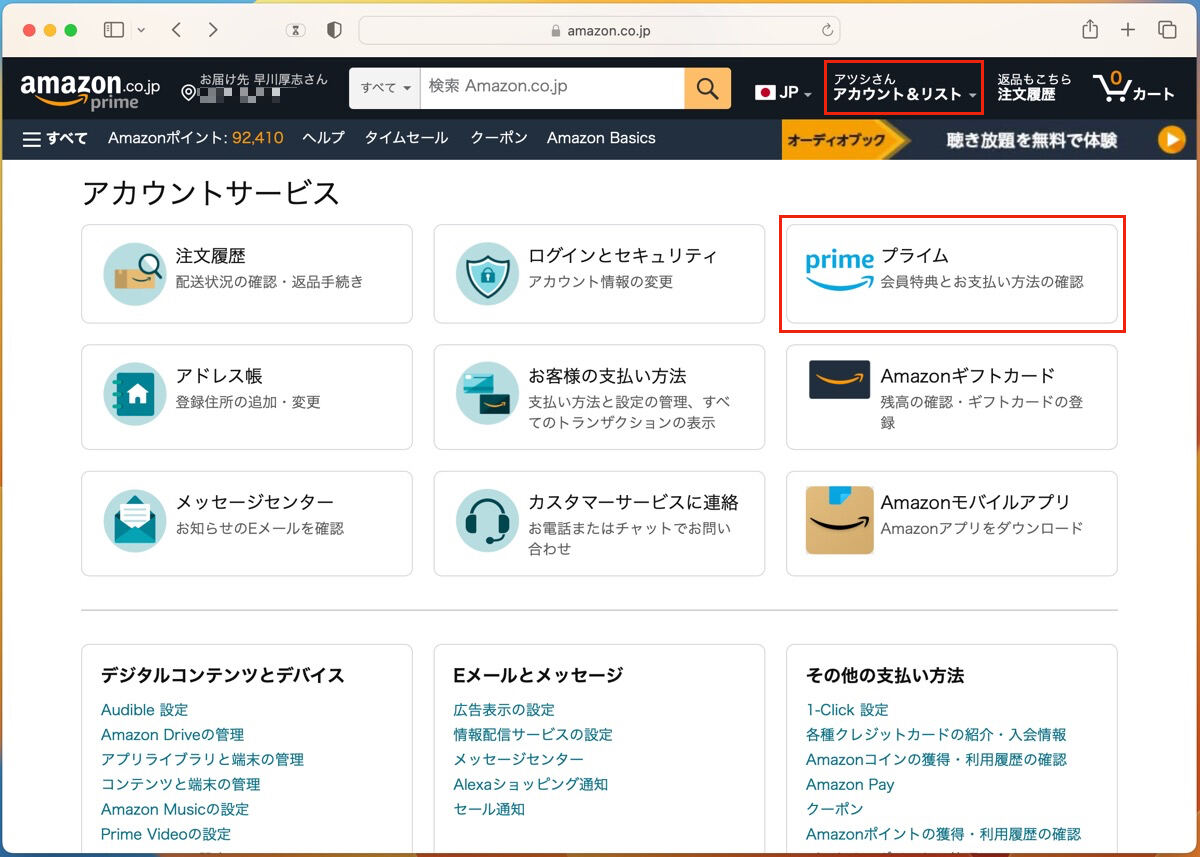Open the プライム card title
This screenshot has width=1200, height=857.
pos(914,256)
